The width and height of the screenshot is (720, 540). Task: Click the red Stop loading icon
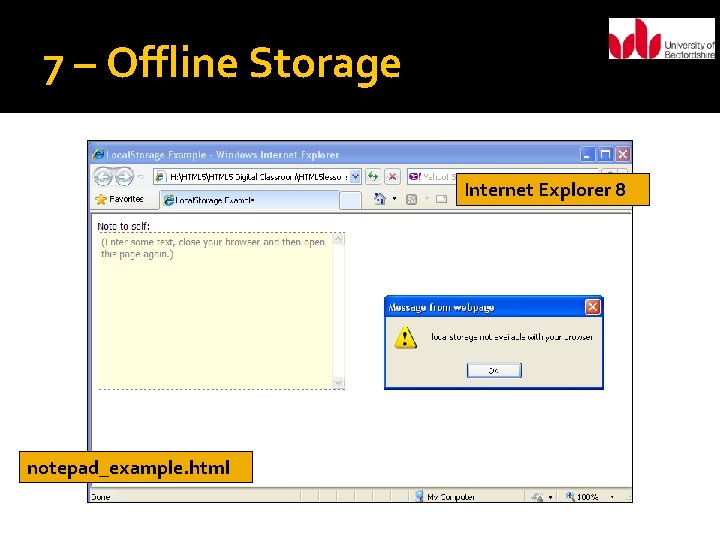tap(392, 176)
